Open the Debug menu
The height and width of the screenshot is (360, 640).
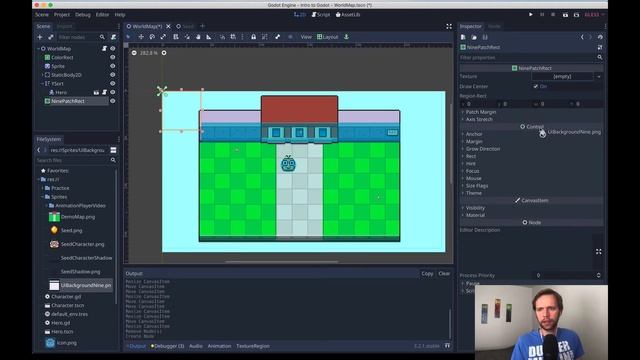(x=83, y=15)
